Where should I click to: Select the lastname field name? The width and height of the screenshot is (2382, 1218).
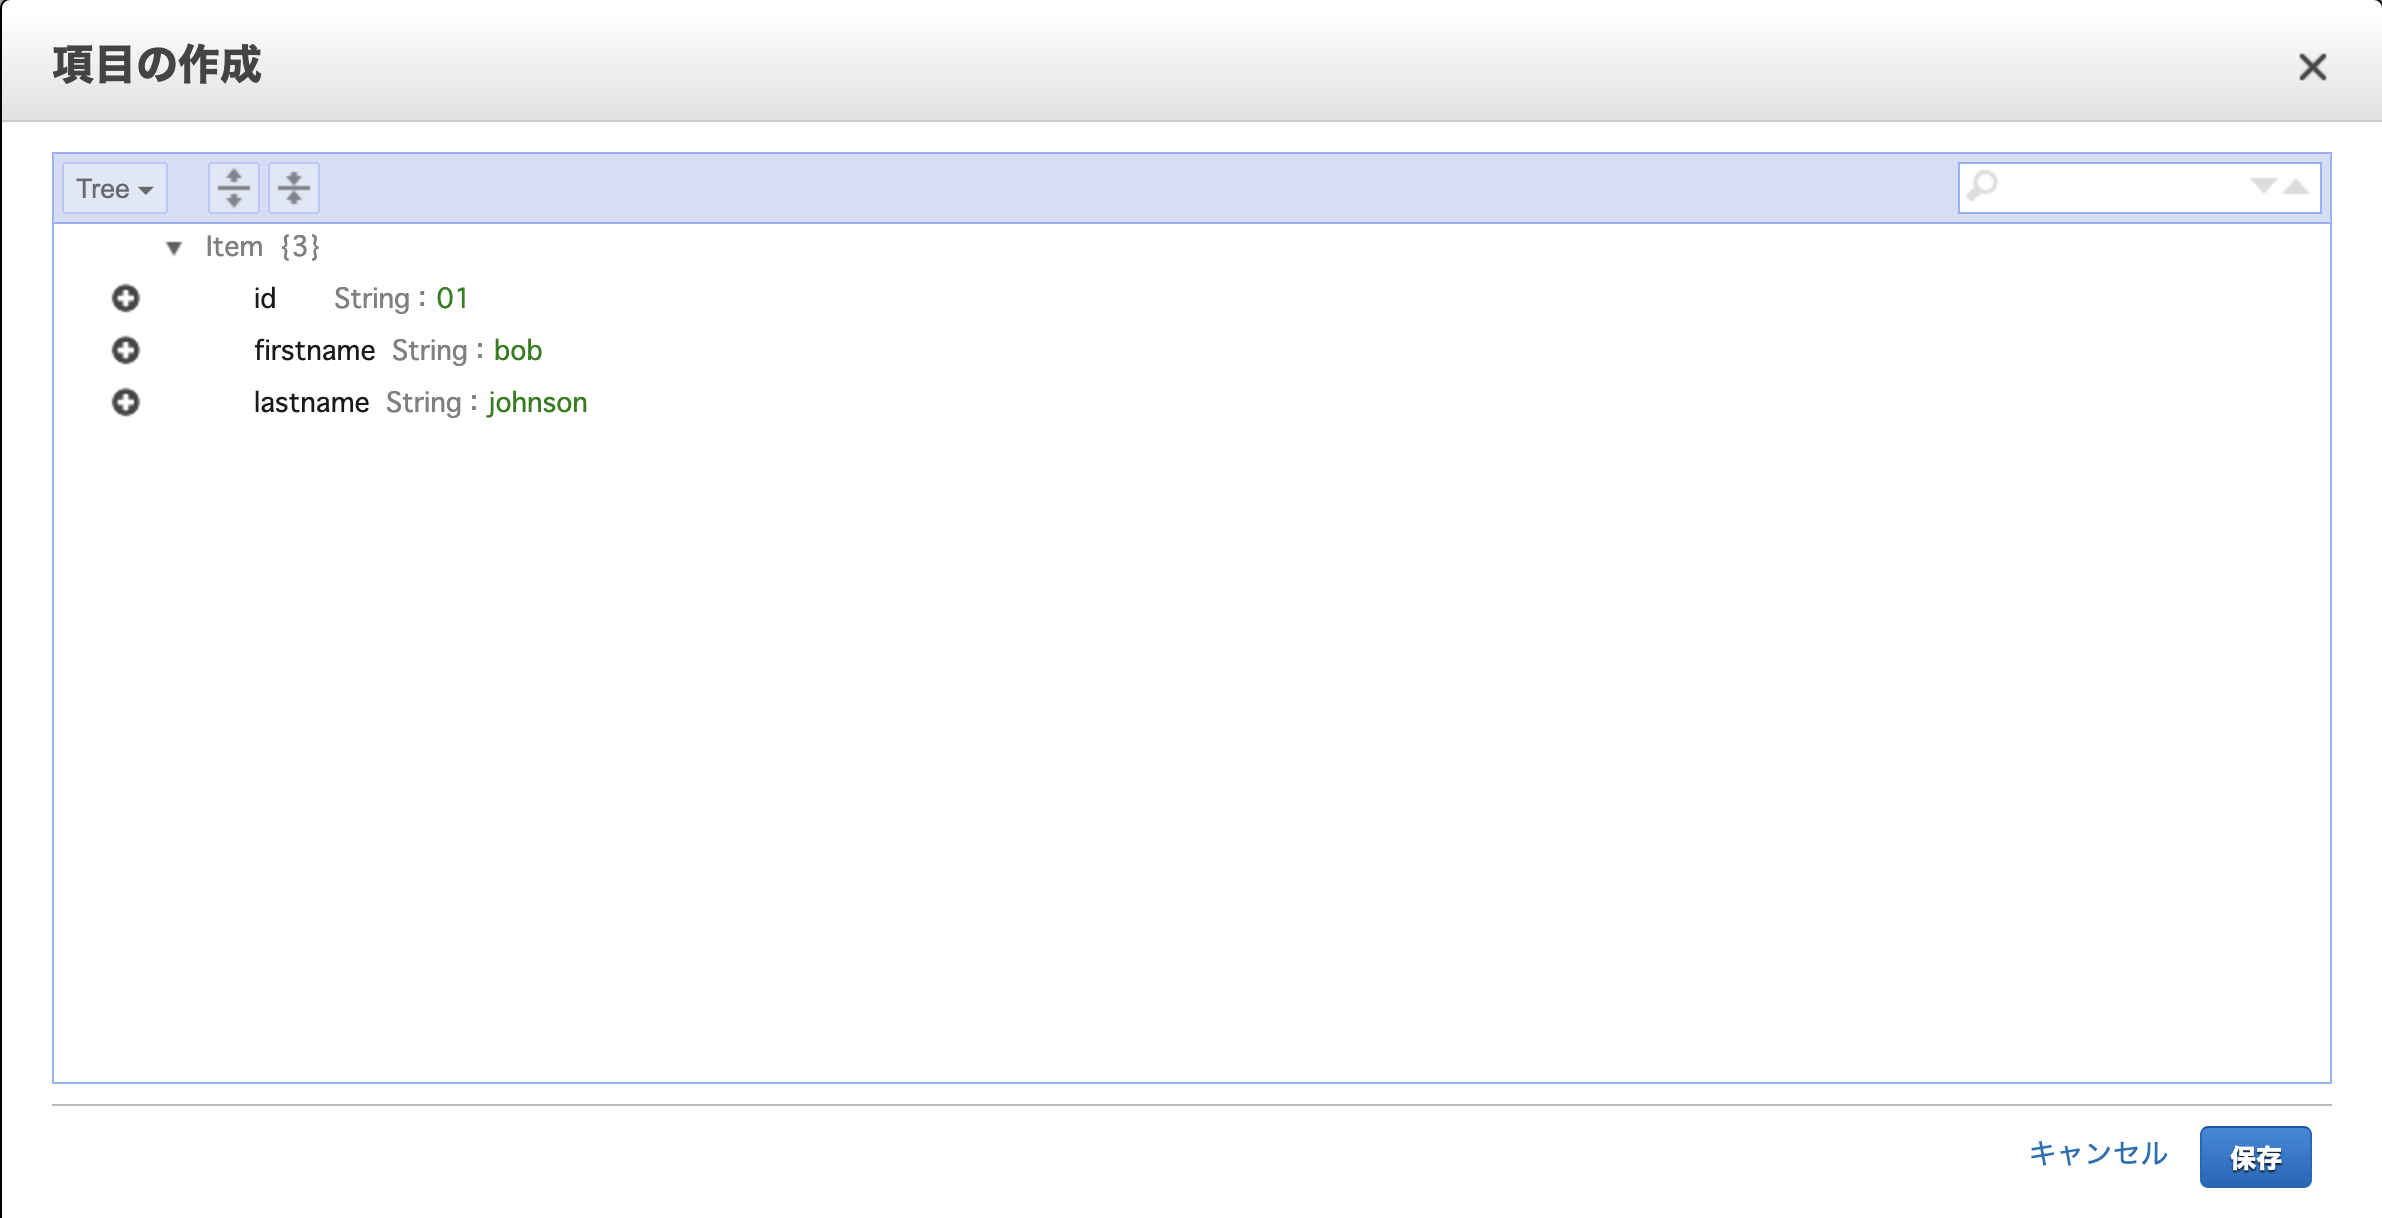pos(311,402)
